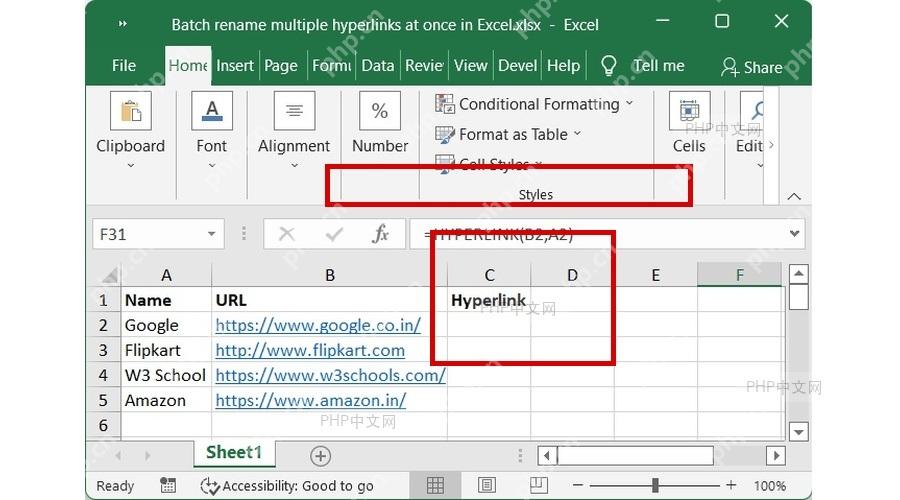Open the w3schools URL hyperlink
The image size is (900, 500).
331,375
